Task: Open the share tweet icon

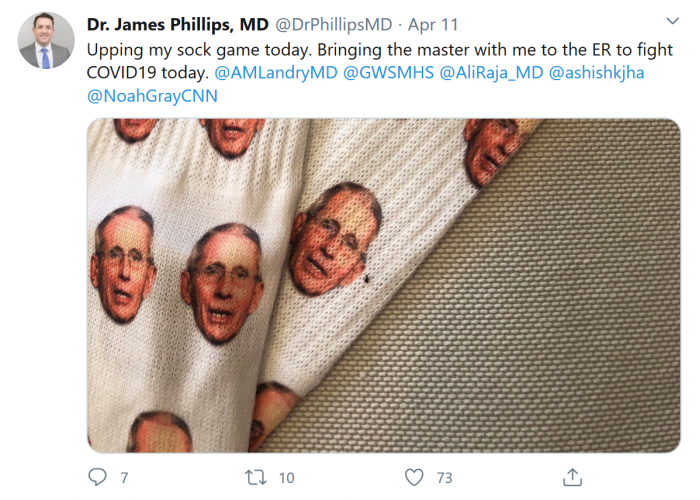Action: (x=572, y=477)
